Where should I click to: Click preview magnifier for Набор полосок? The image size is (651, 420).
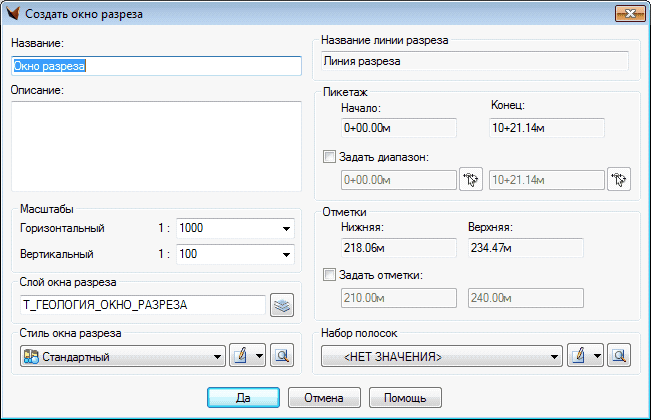coord(619,356)
